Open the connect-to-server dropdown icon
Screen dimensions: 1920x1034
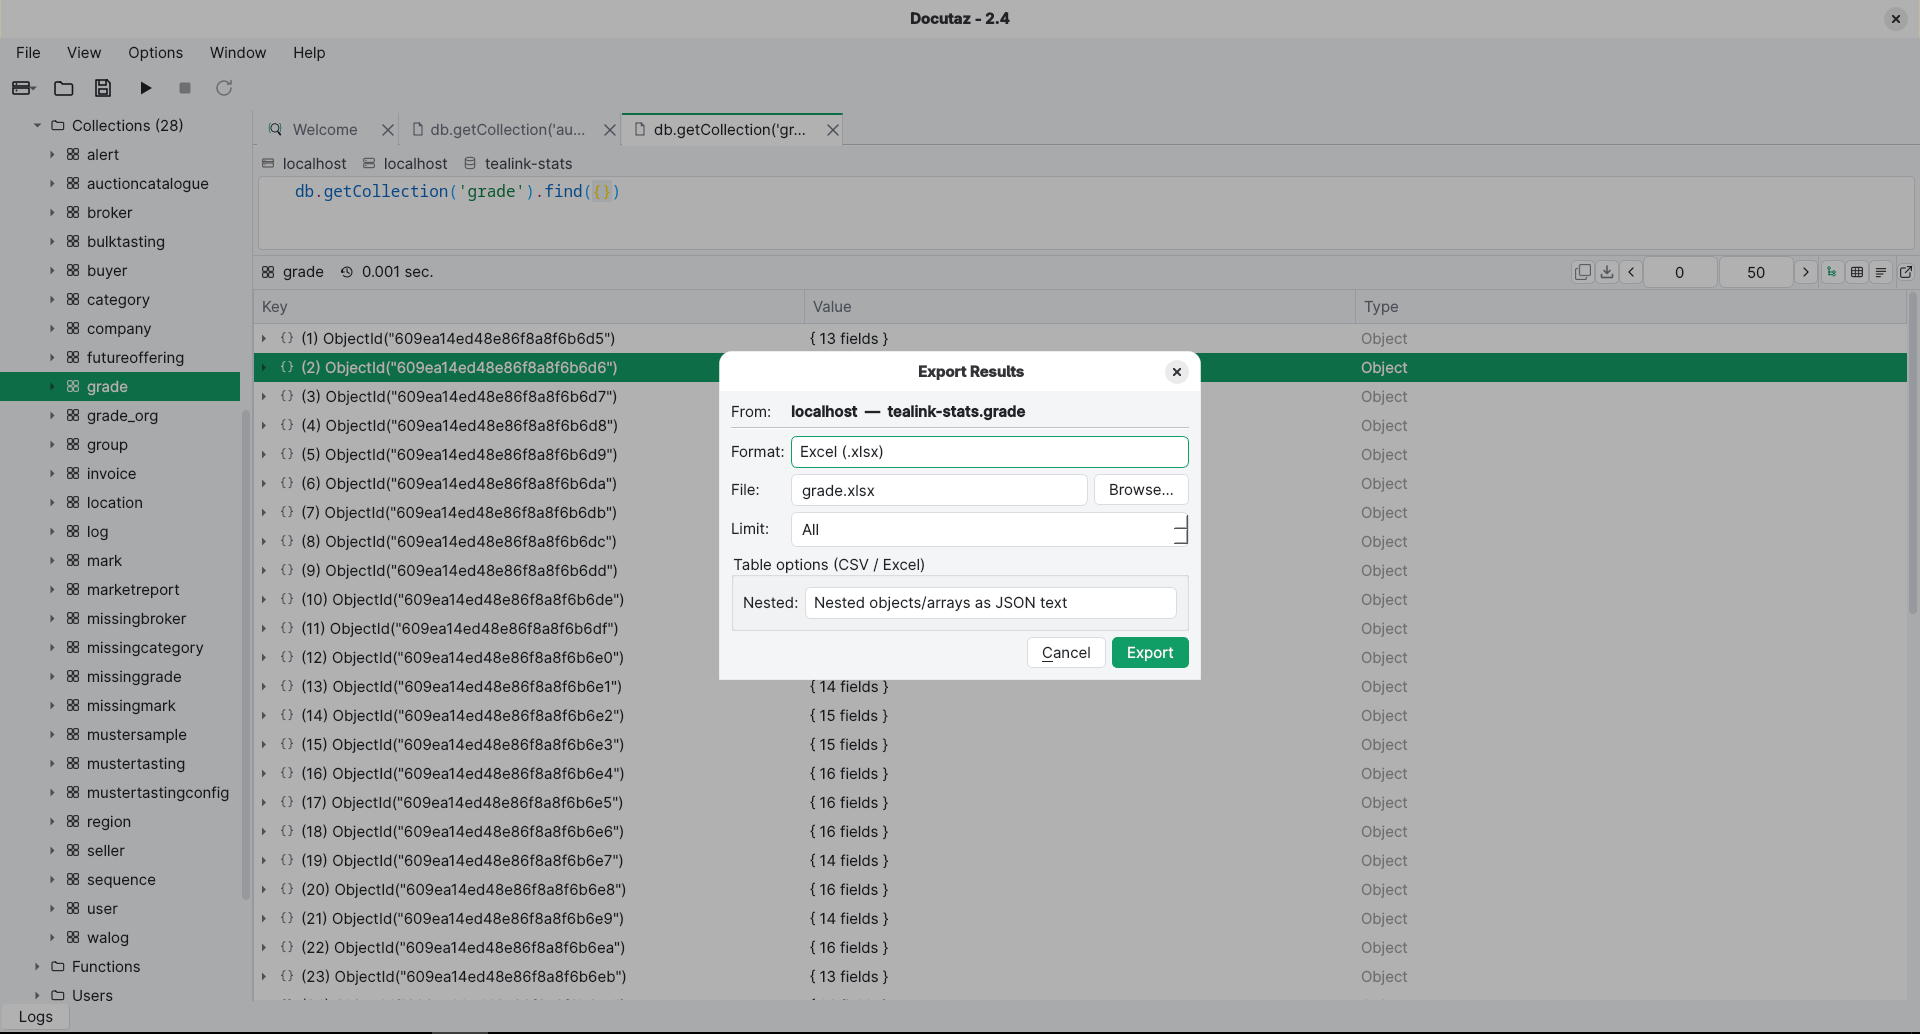pos(23,88)
